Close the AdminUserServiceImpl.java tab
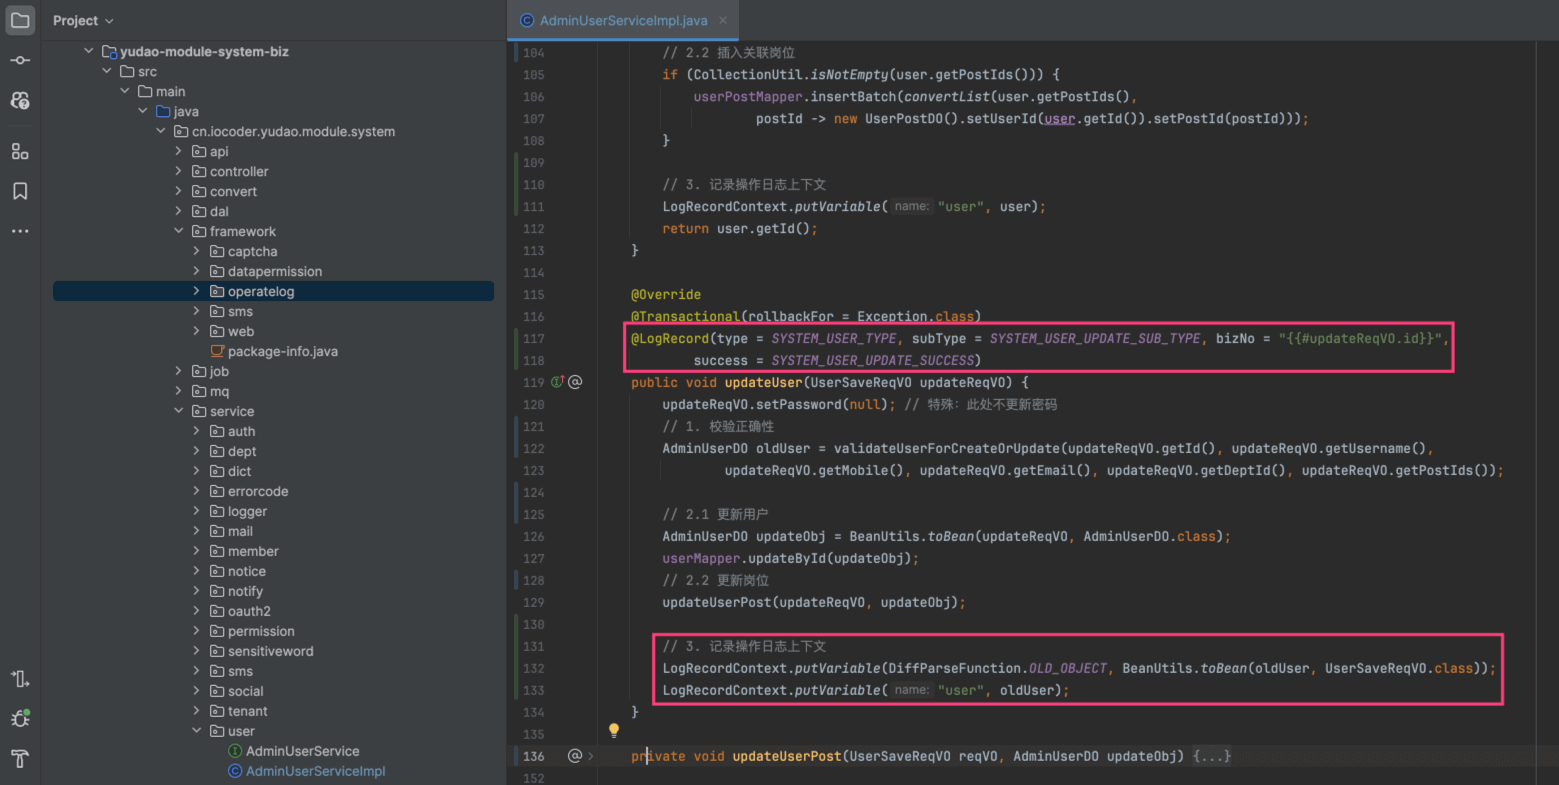1559x785 pixels. point(723,20)
